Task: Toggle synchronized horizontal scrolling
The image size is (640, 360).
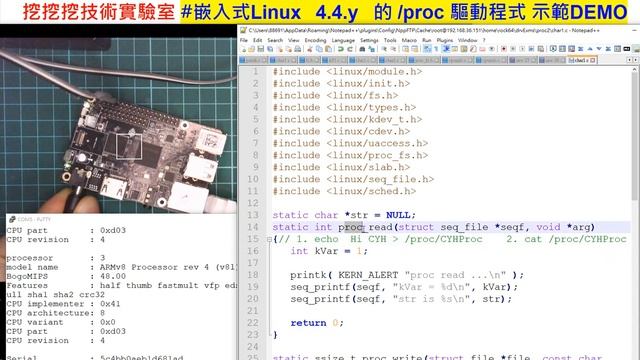Action: pos(415,49)
